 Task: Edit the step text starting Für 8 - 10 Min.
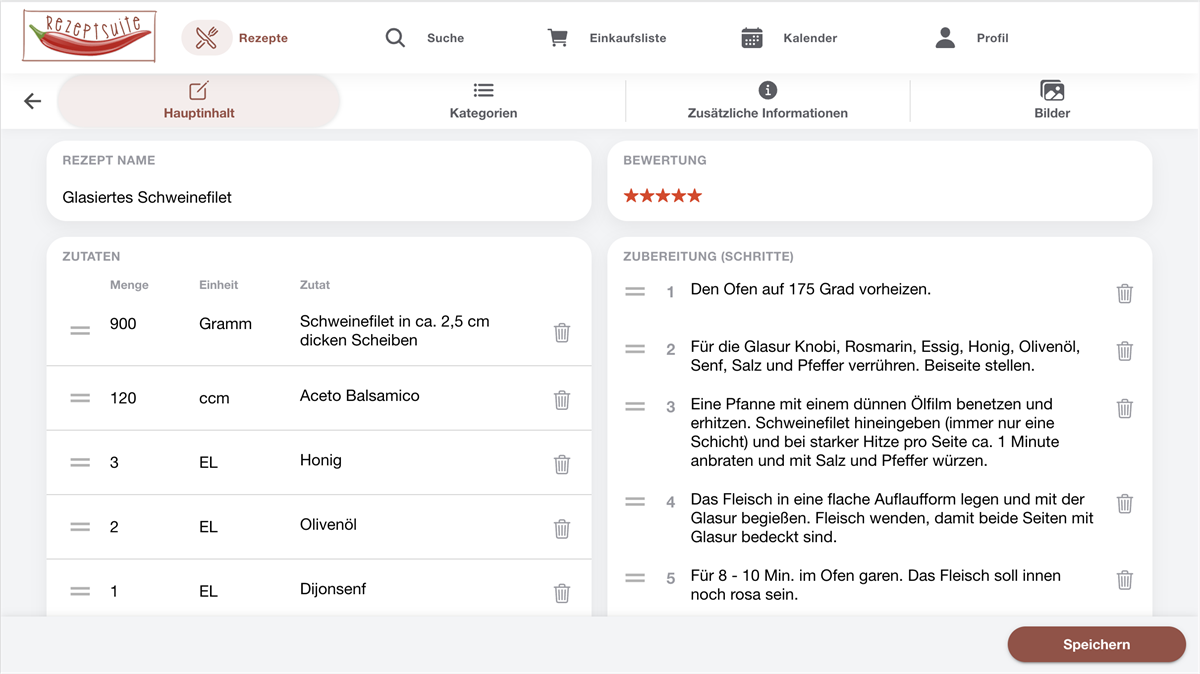pos(876,585)
